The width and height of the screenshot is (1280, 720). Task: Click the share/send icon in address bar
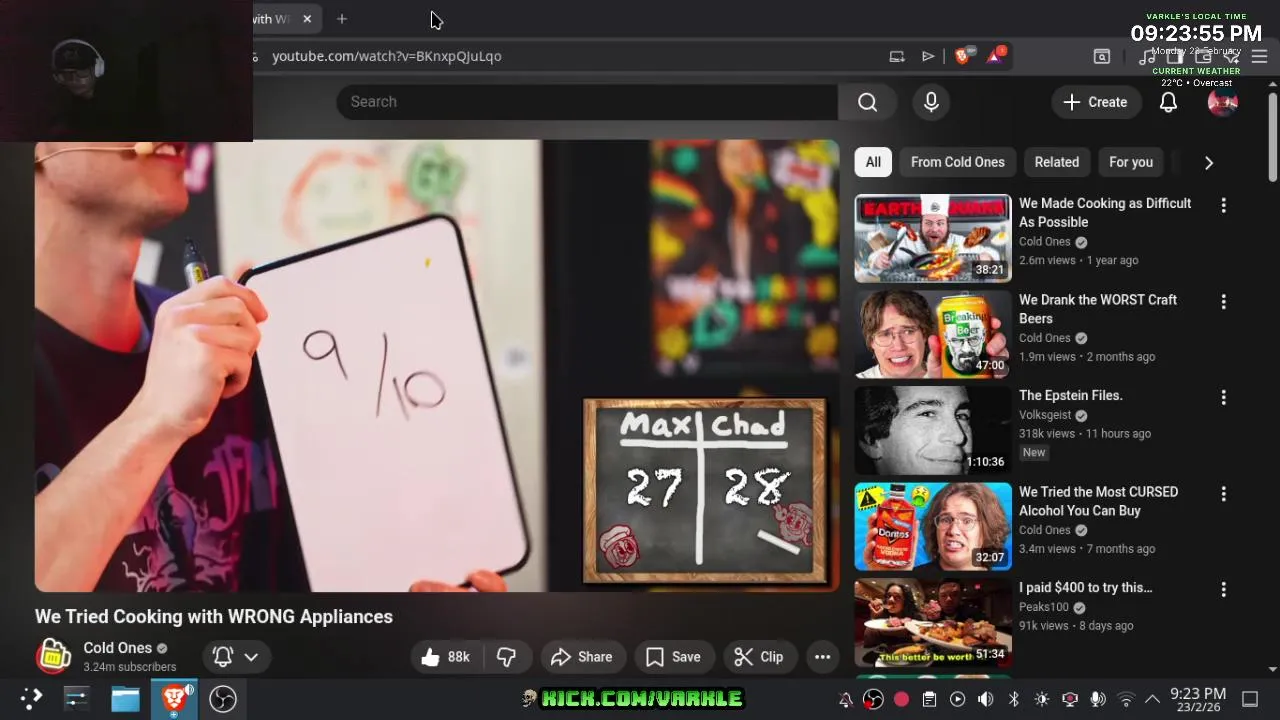pyautogui.click(x=928, y=56)
